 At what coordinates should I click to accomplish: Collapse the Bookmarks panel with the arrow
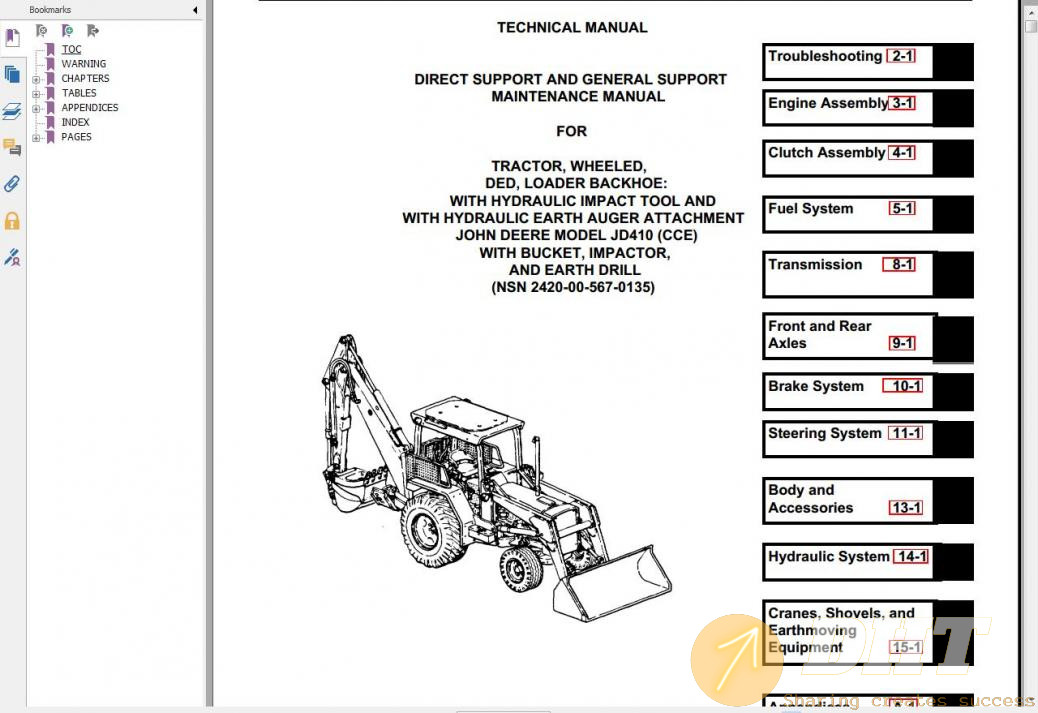[195, 10]
